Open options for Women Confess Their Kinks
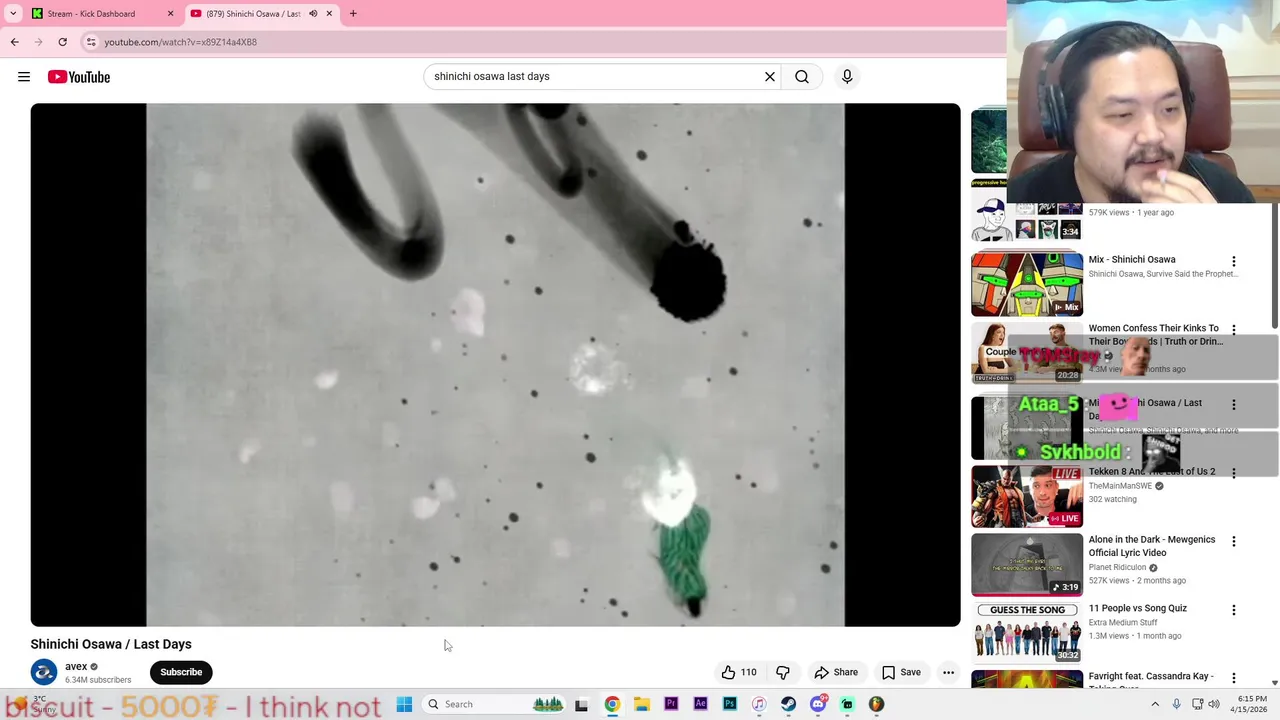 (x=1234, y=330)
